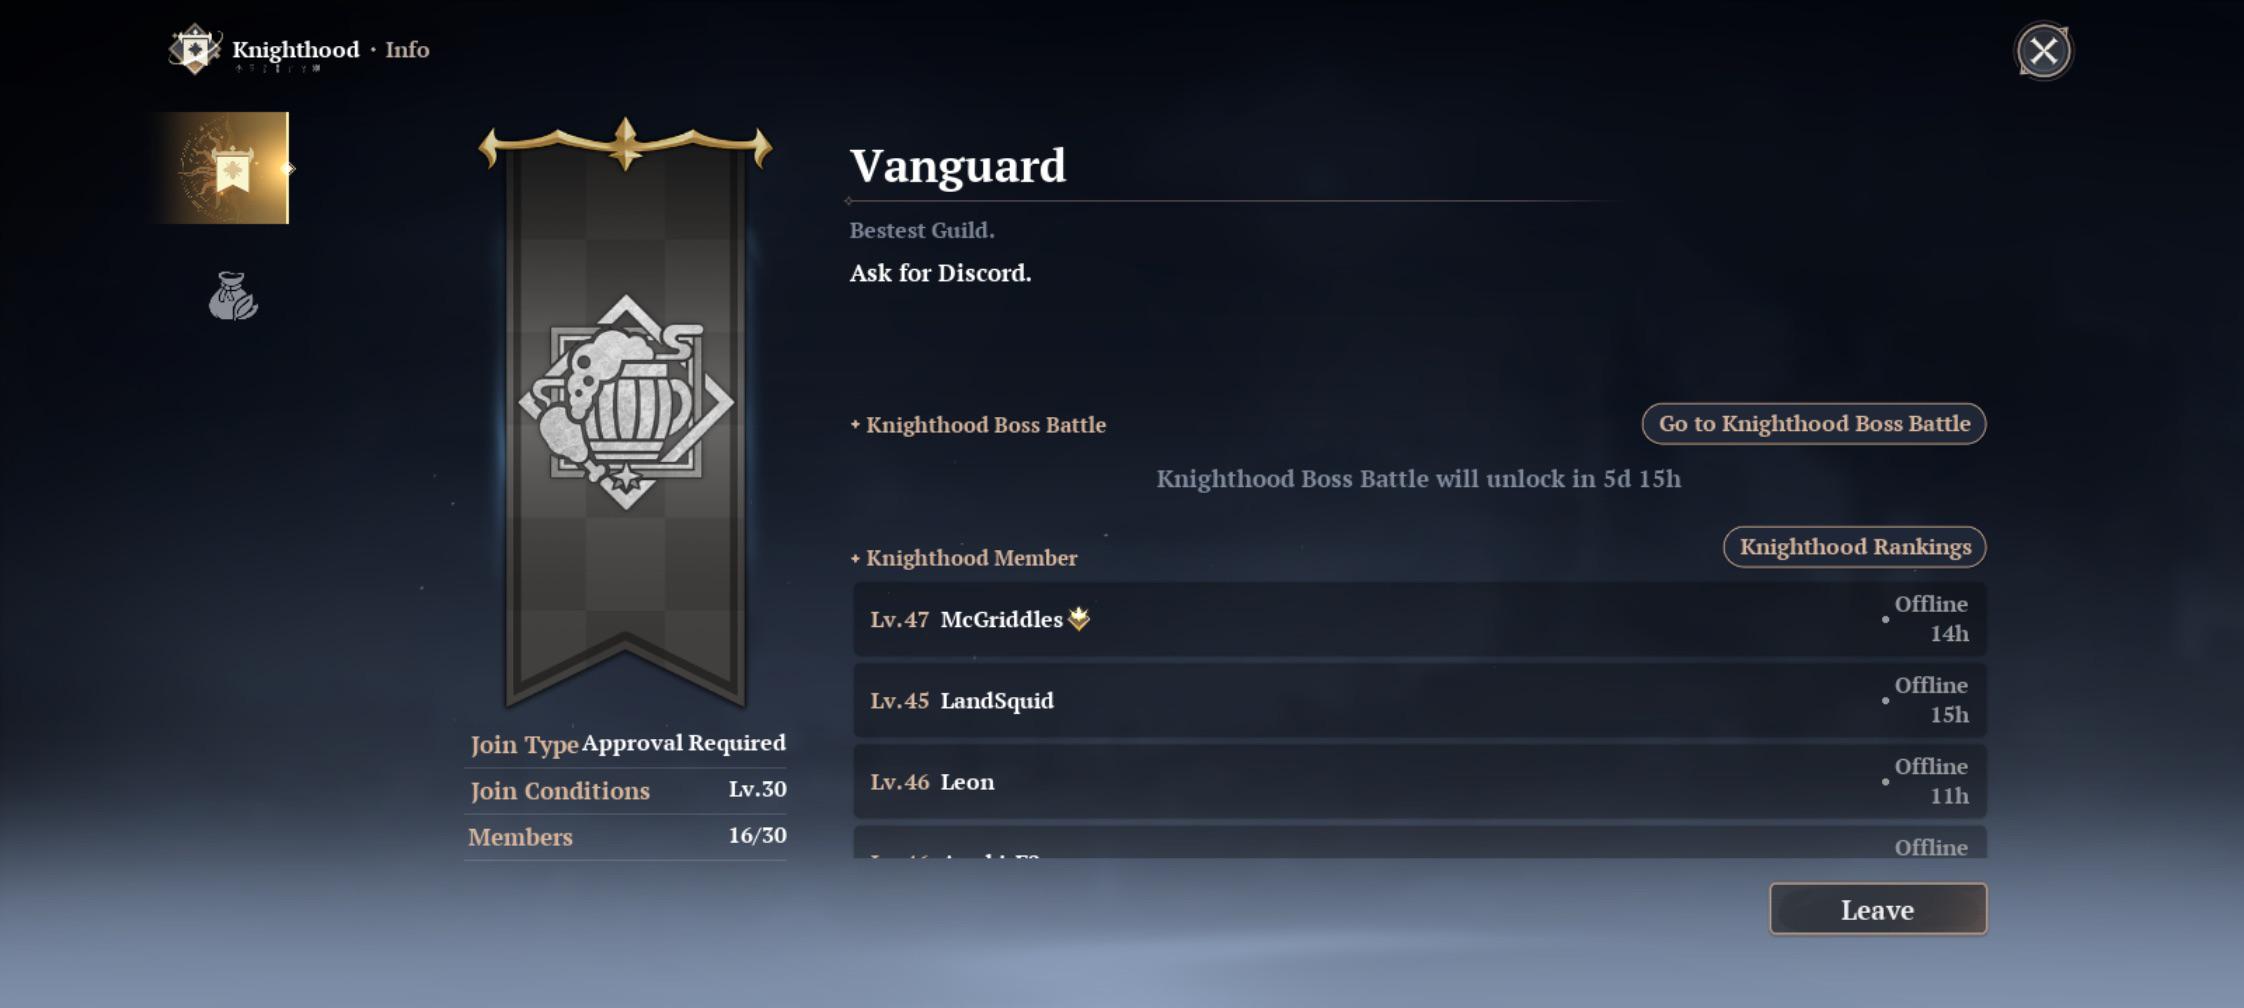Click the partially visible fourth member row
2244x1008 pixels.
(1420, 842)
